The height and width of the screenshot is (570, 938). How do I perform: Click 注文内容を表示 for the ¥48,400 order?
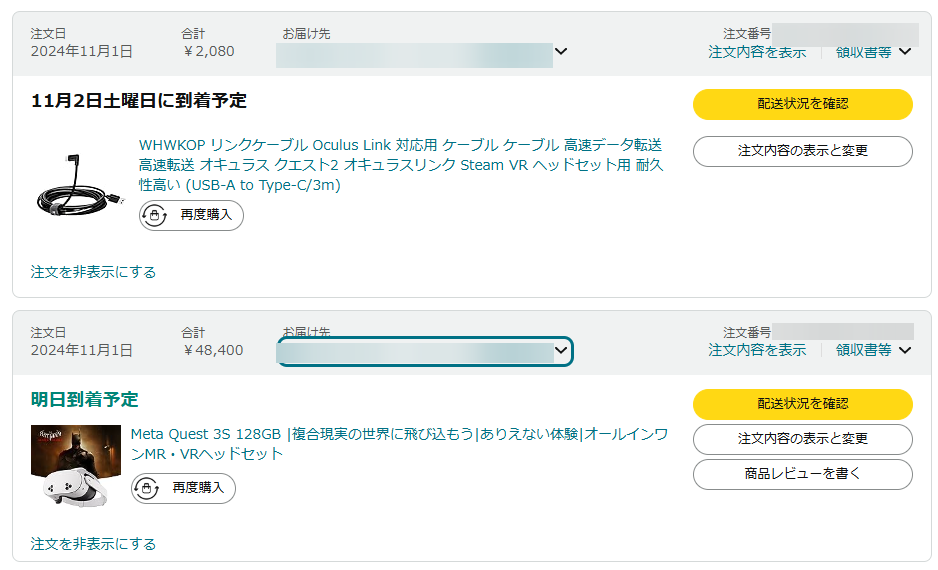tap(757, 350)
